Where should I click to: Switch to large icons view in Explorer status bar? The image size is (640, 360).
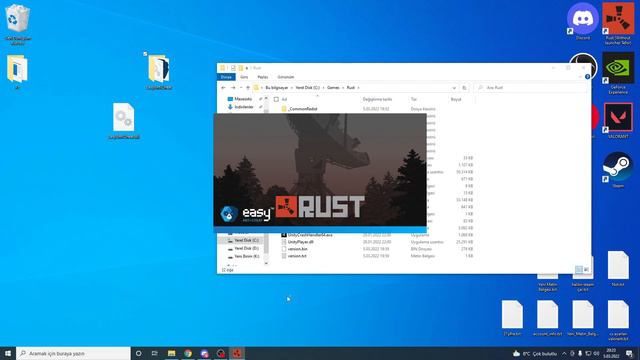pyautogui.click(x=586, y=269)
